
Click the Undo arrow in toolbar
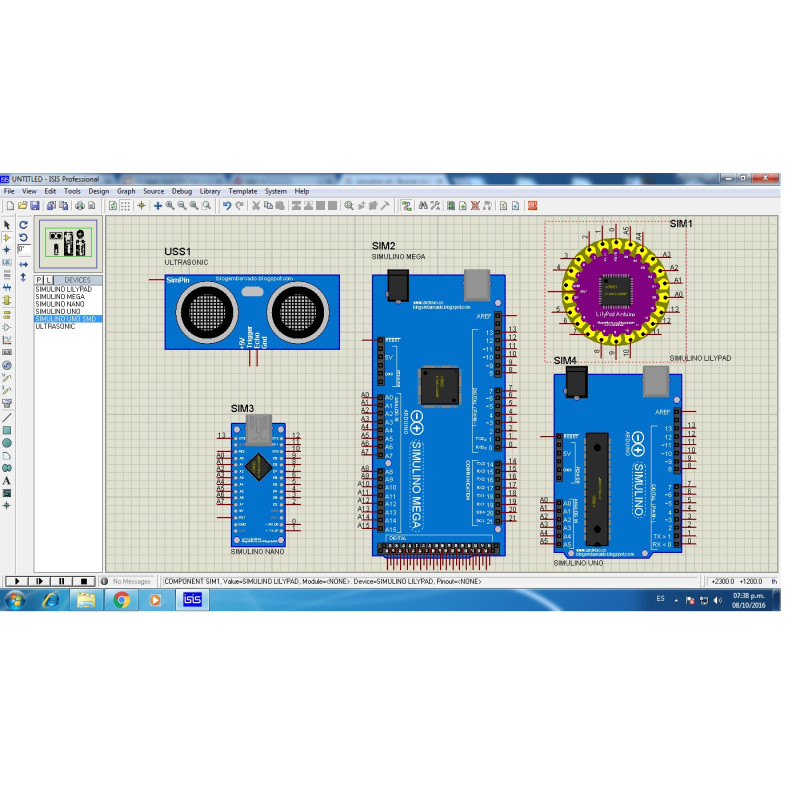pos(227,205)
